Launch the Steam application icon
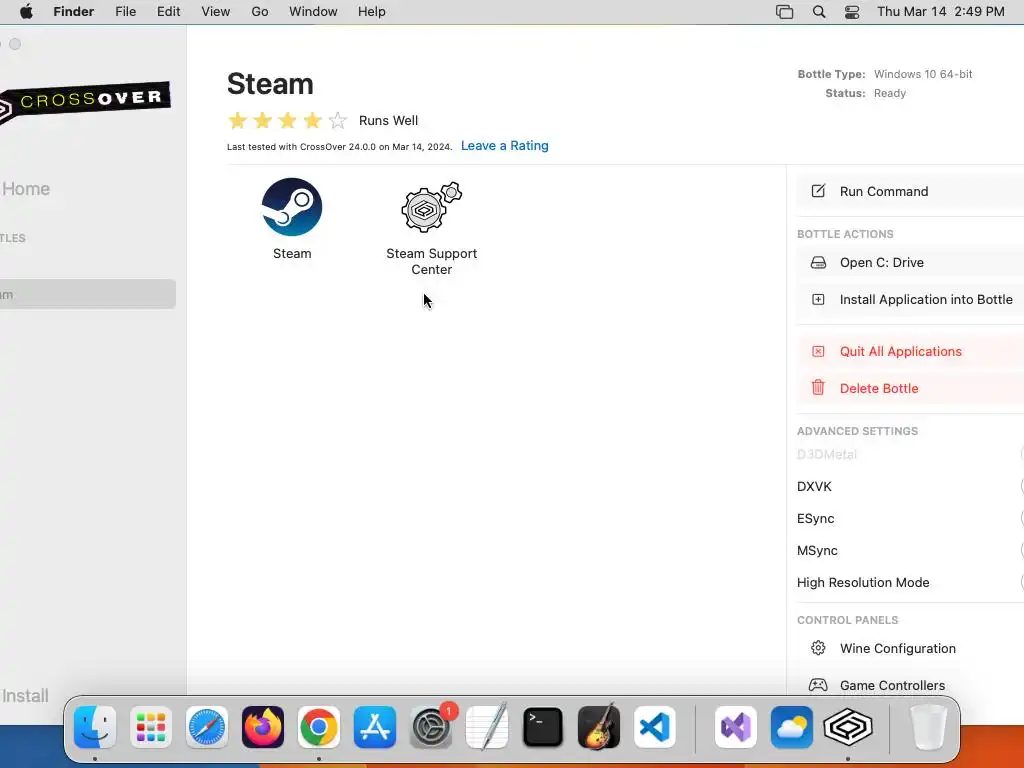Image resolution: width=1024 pixels, height=768 pixels. click(x=291, y=207)
